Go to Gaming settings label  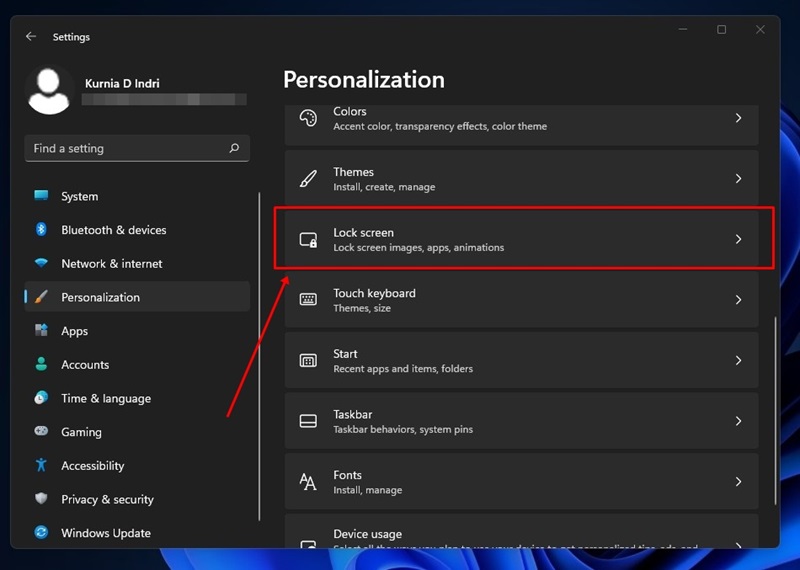click(x=81, y=432)
